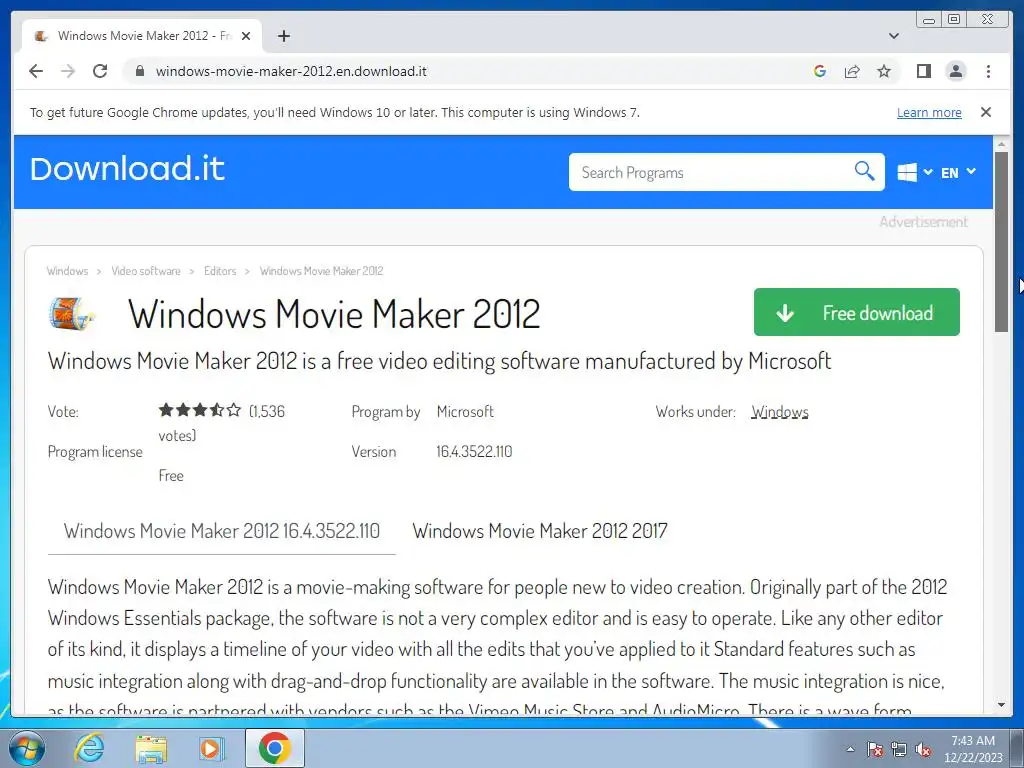
Task: Open Windows Explorer from the taskbar
Action: click(x=151, y=748)
